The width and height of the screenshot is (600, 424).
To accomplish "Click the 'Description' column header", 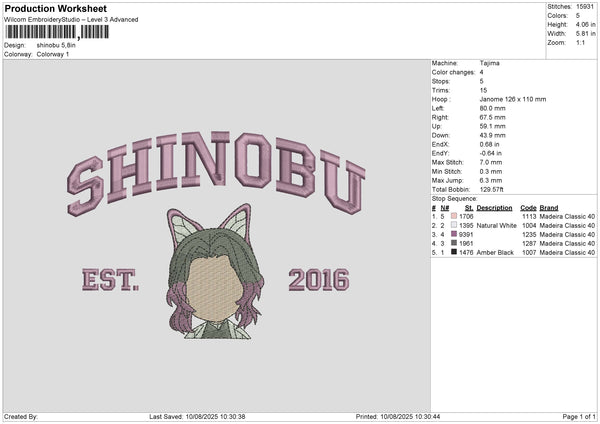I will click(x=494, y=208).
